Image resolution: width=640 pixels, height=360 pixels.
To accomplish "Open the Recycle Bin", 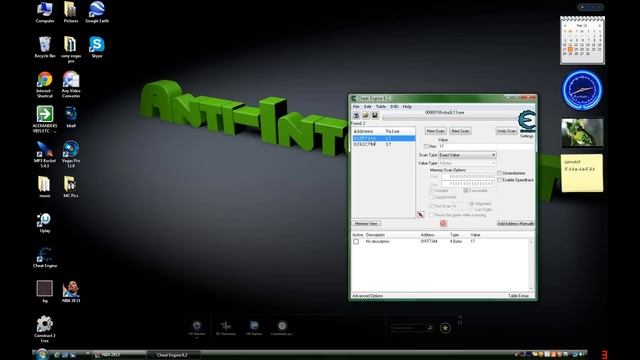I will tap(45, 47).
